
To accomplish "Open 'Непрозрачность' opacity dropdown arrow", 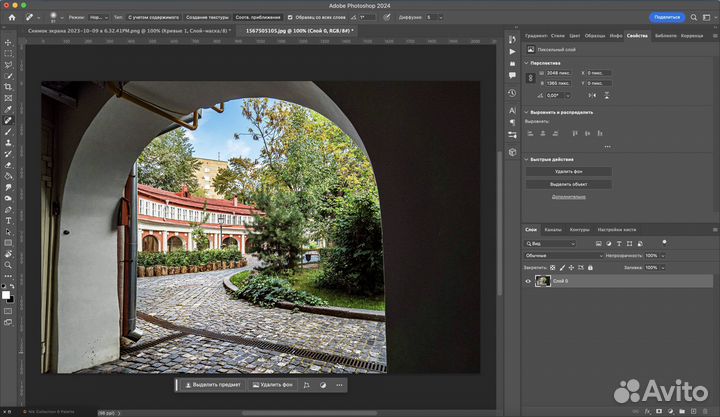I will click(663, 256).
